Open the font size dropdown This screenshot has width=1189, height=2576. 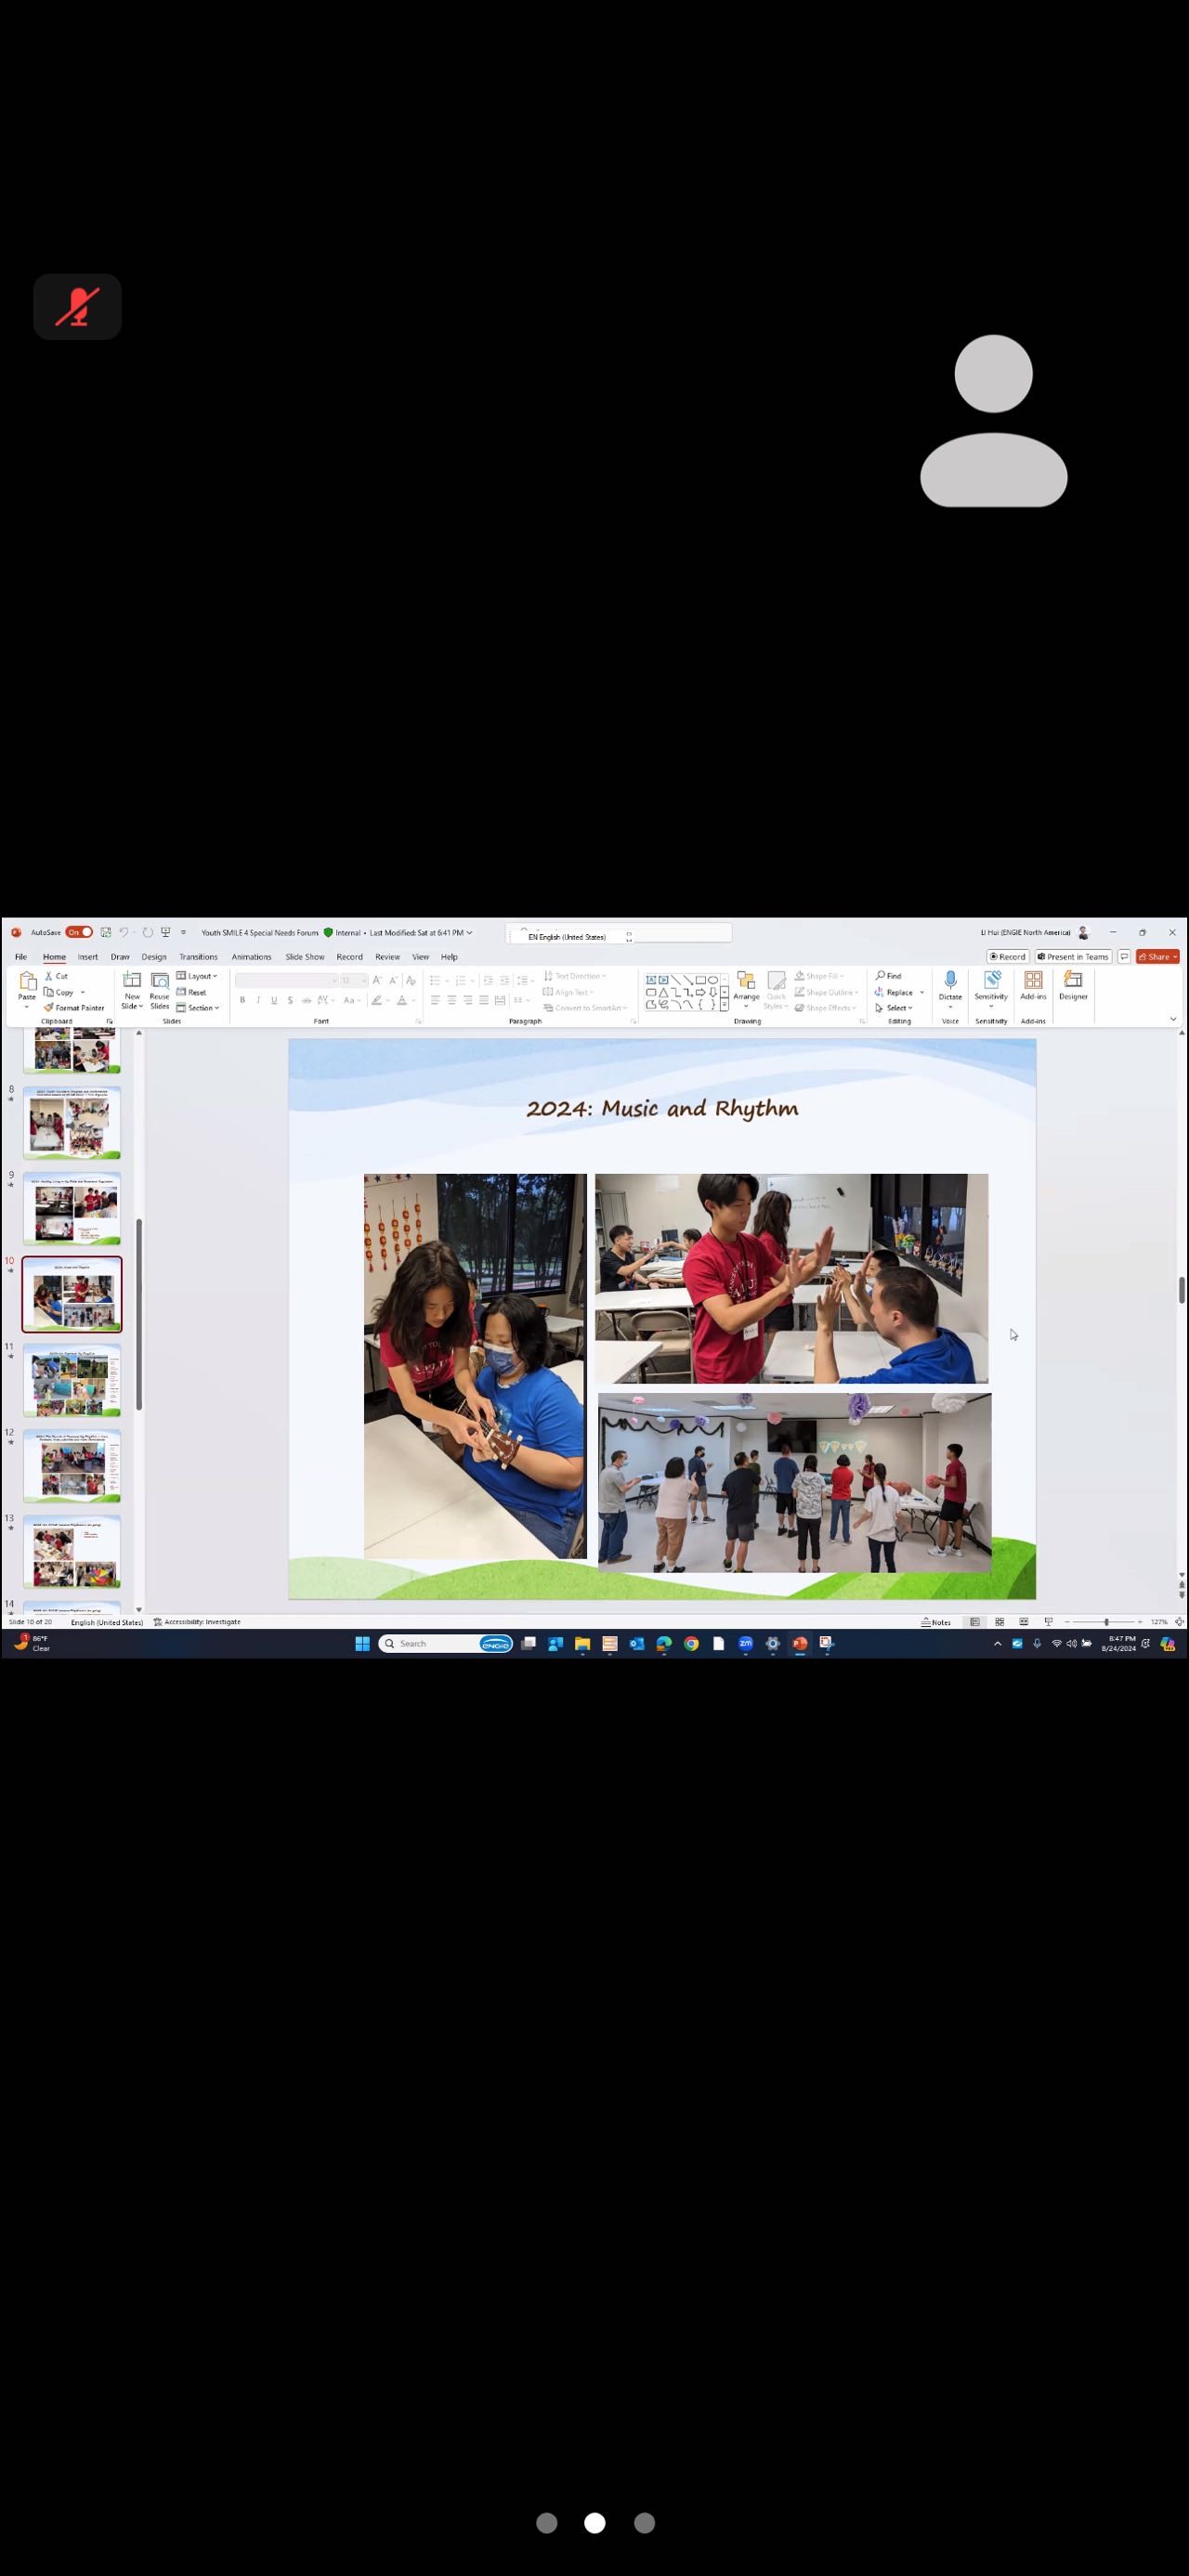(354, 980)
